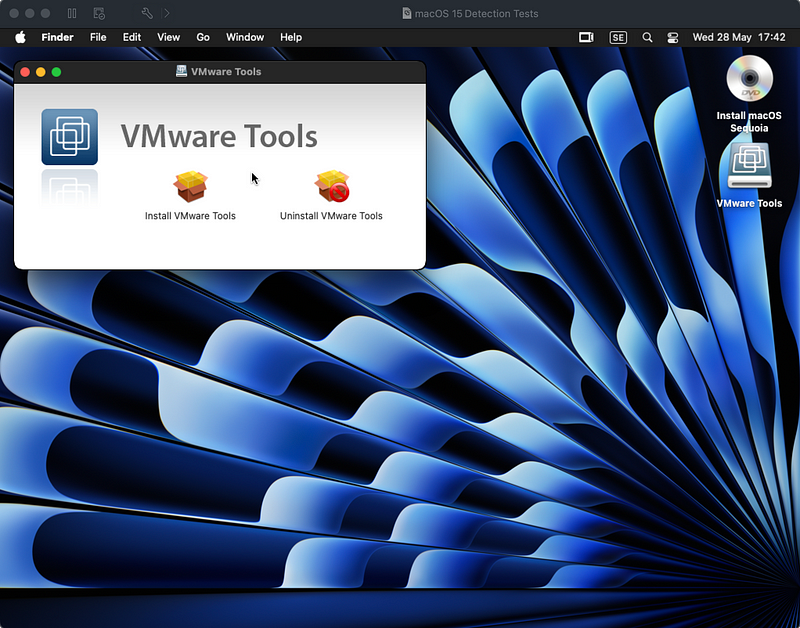Click the VMware Tools title bar text
This screenshot has height=628, width=800.
point(226,71)
